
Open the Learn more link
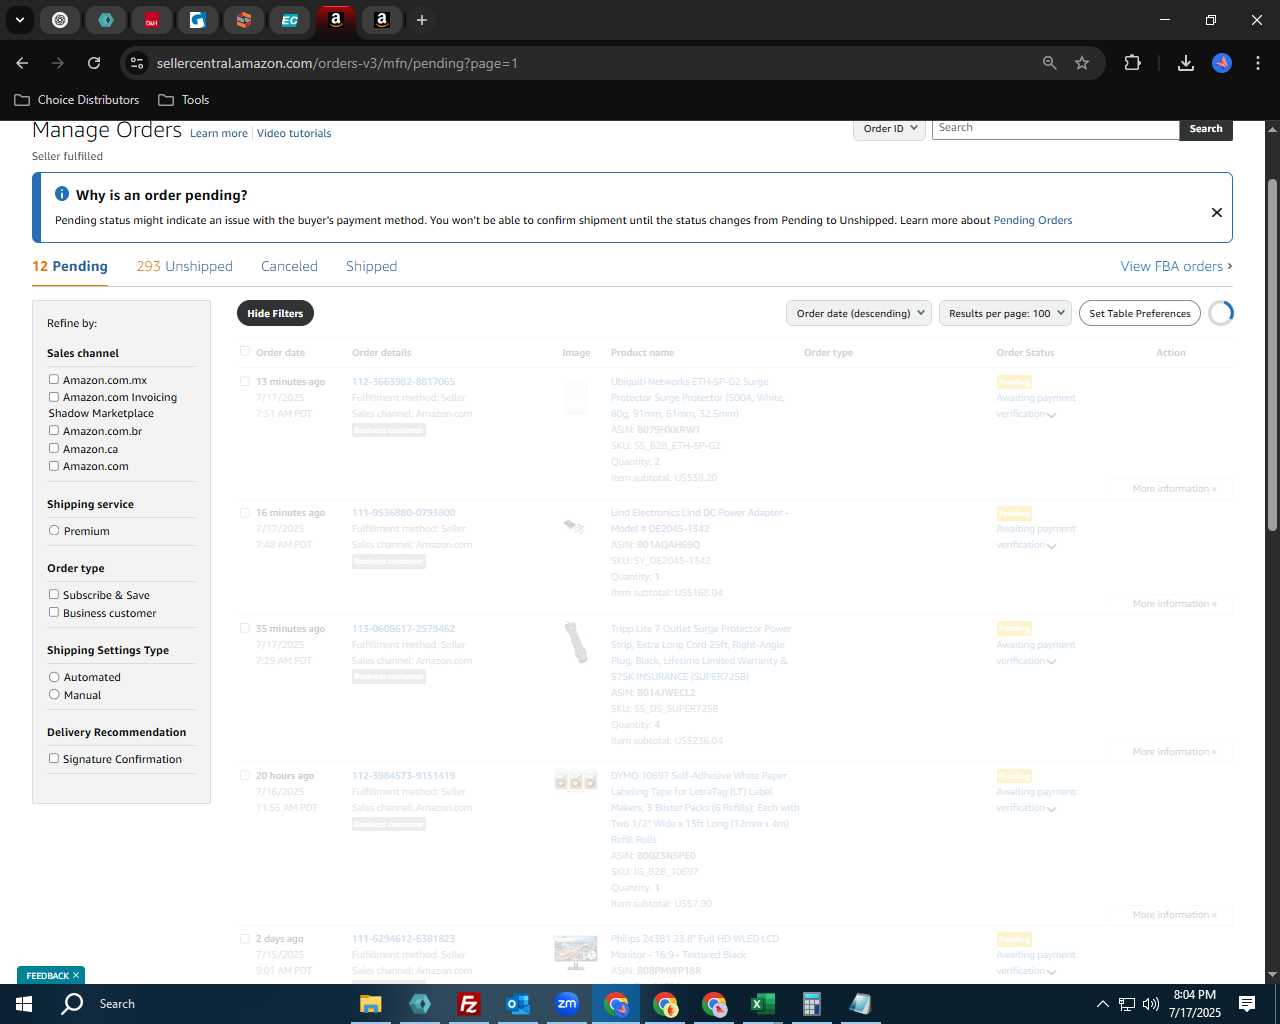click(x=219, y=133)
